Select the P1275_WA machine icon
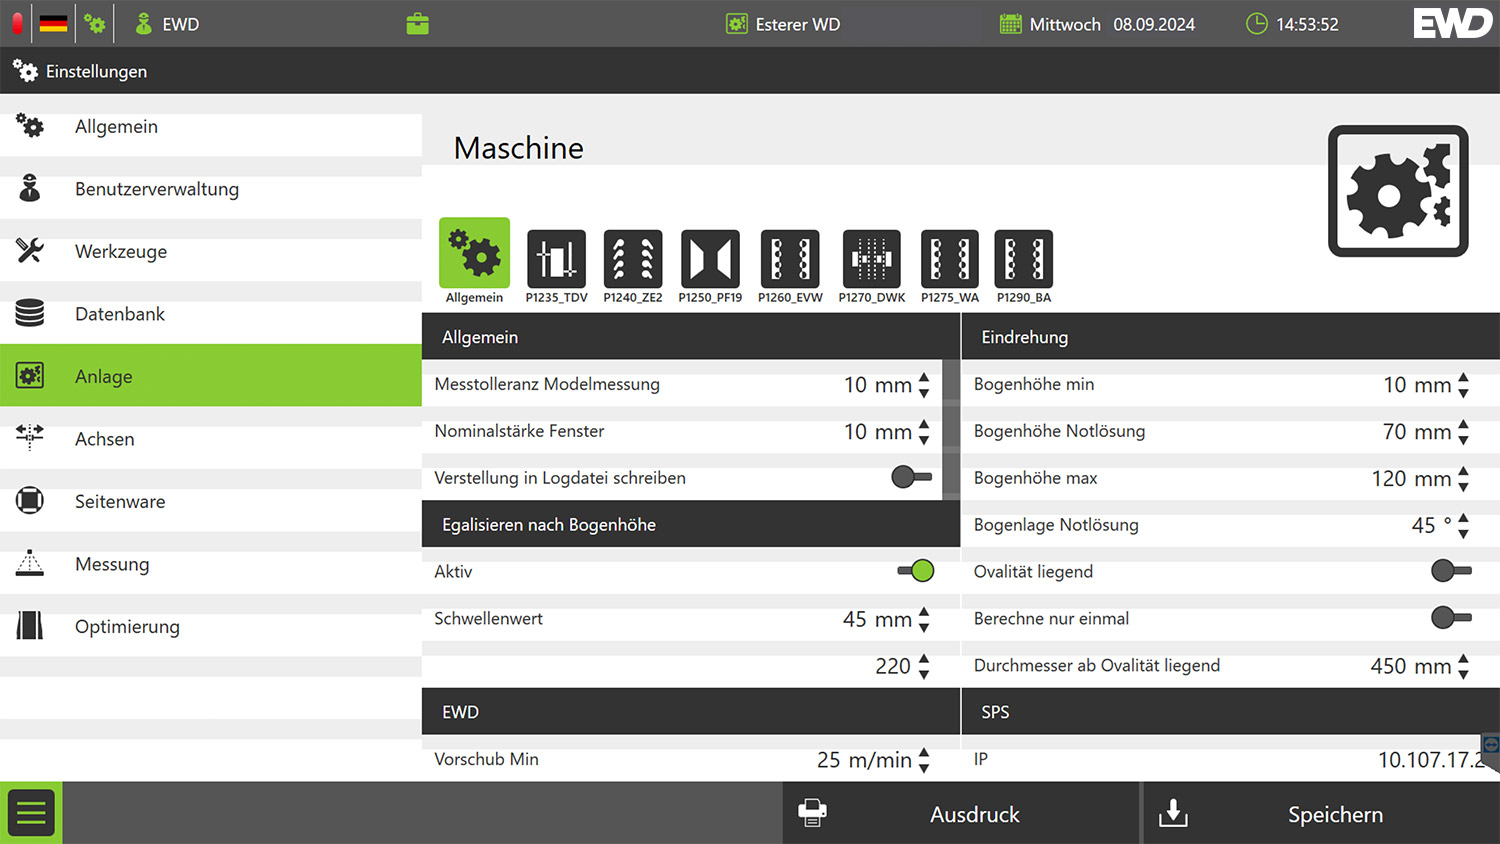Viewport: 1500px width, 844px height. [949, 260]
